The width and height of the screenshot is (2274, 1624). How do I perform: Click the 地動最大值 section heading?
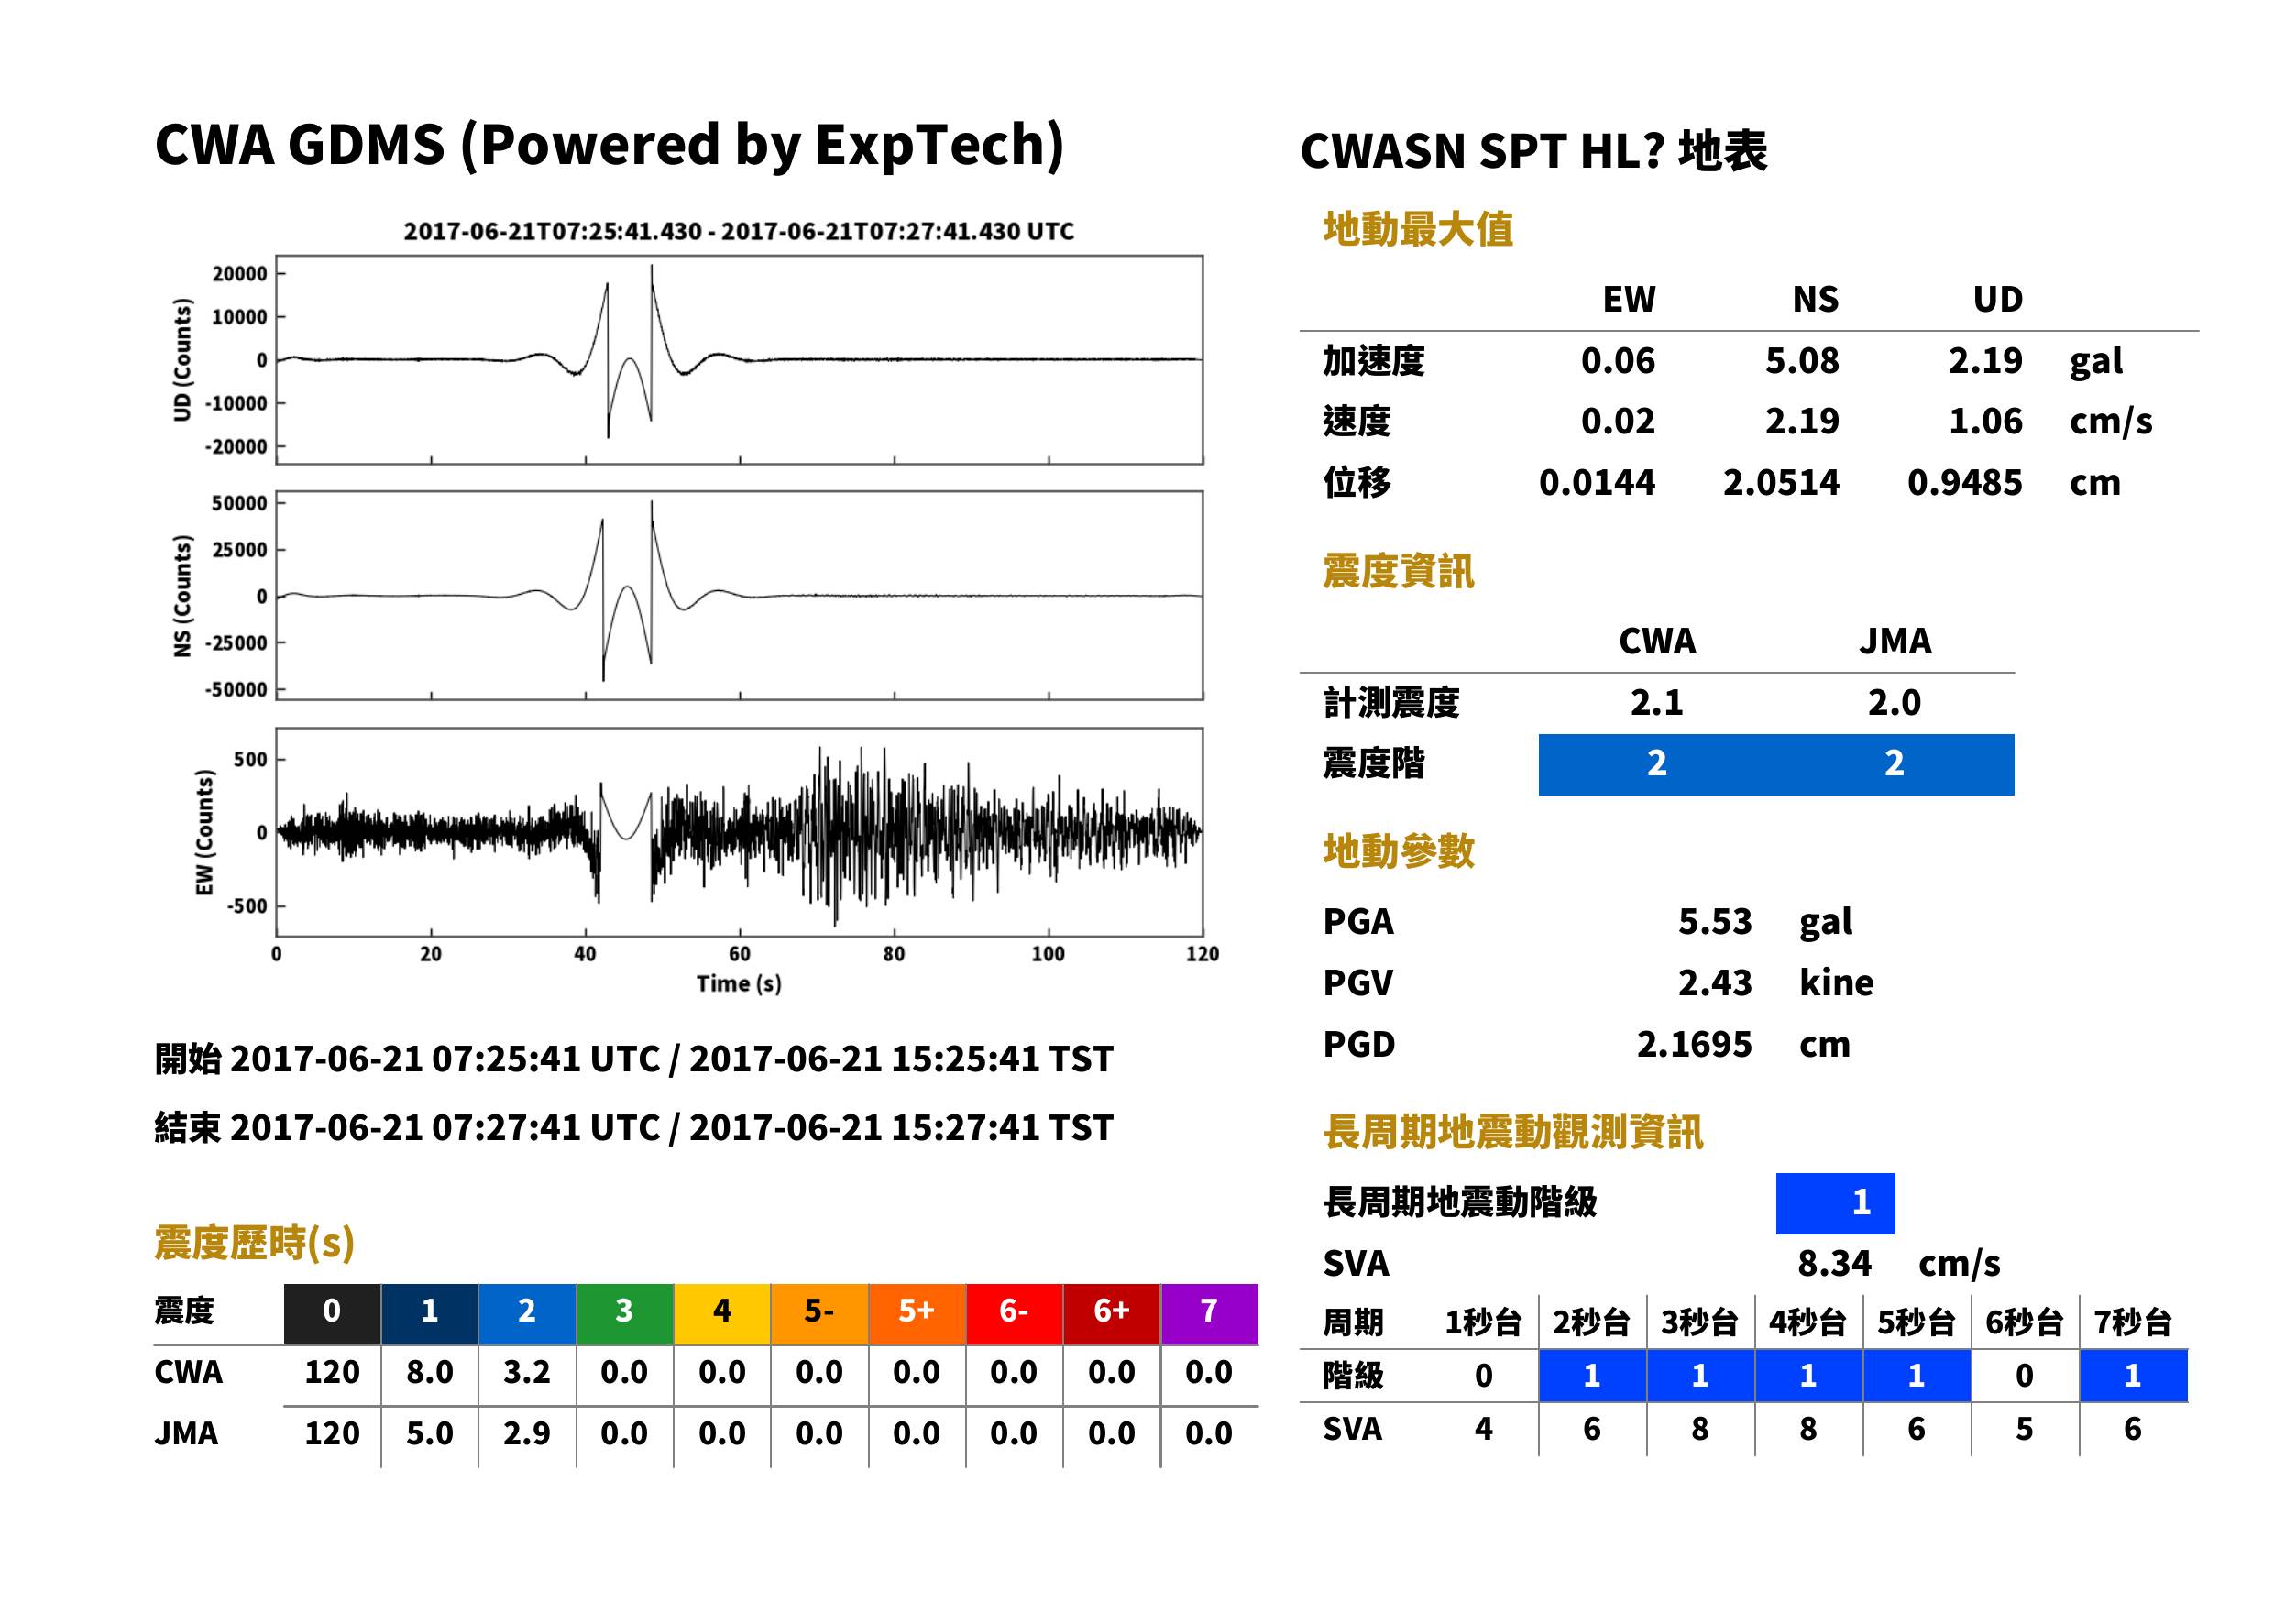[1418, 229]
